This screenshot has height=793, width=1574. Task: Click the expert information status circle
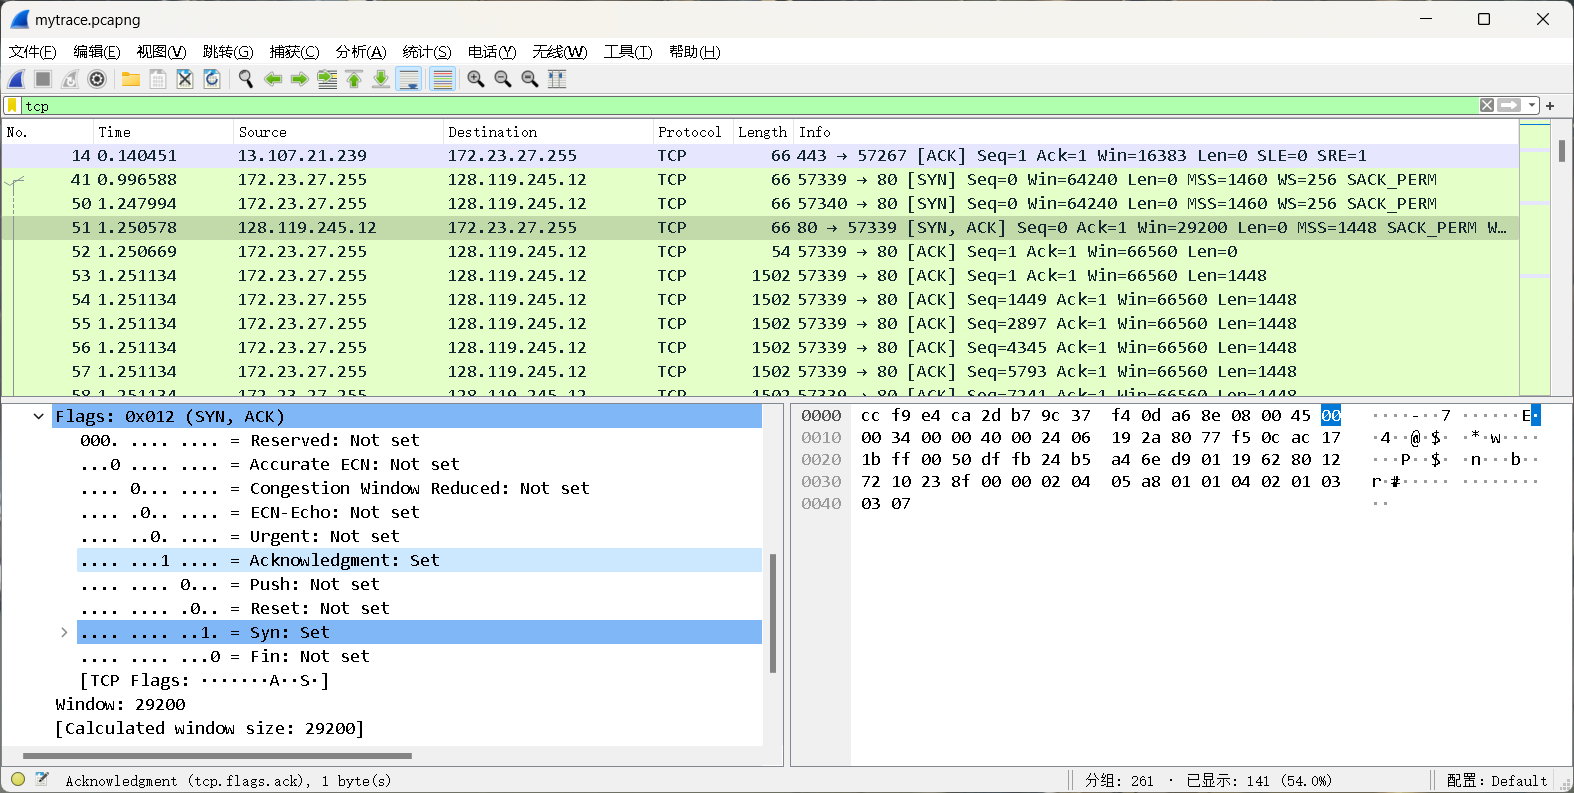[x=18, y=779]
